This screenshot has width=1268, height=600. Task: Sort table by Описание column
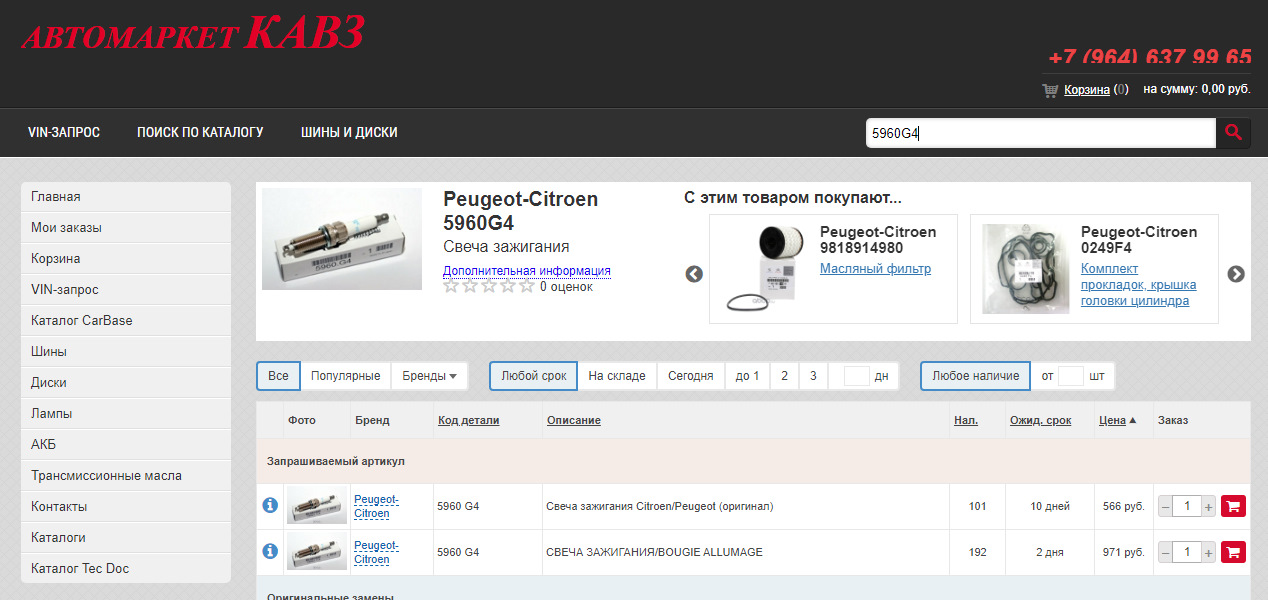tap(574, 420)
